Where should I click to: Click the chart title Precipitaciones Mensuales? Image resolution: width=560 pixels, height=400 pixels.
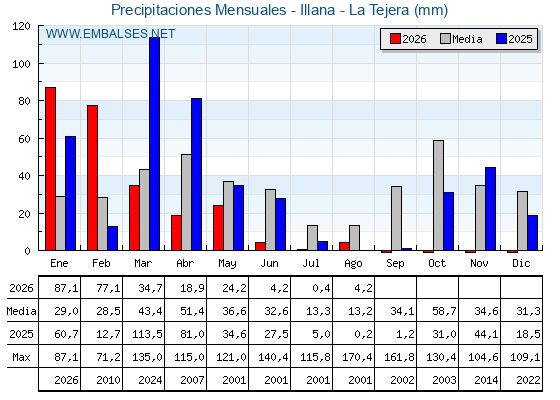coord(199,10)
